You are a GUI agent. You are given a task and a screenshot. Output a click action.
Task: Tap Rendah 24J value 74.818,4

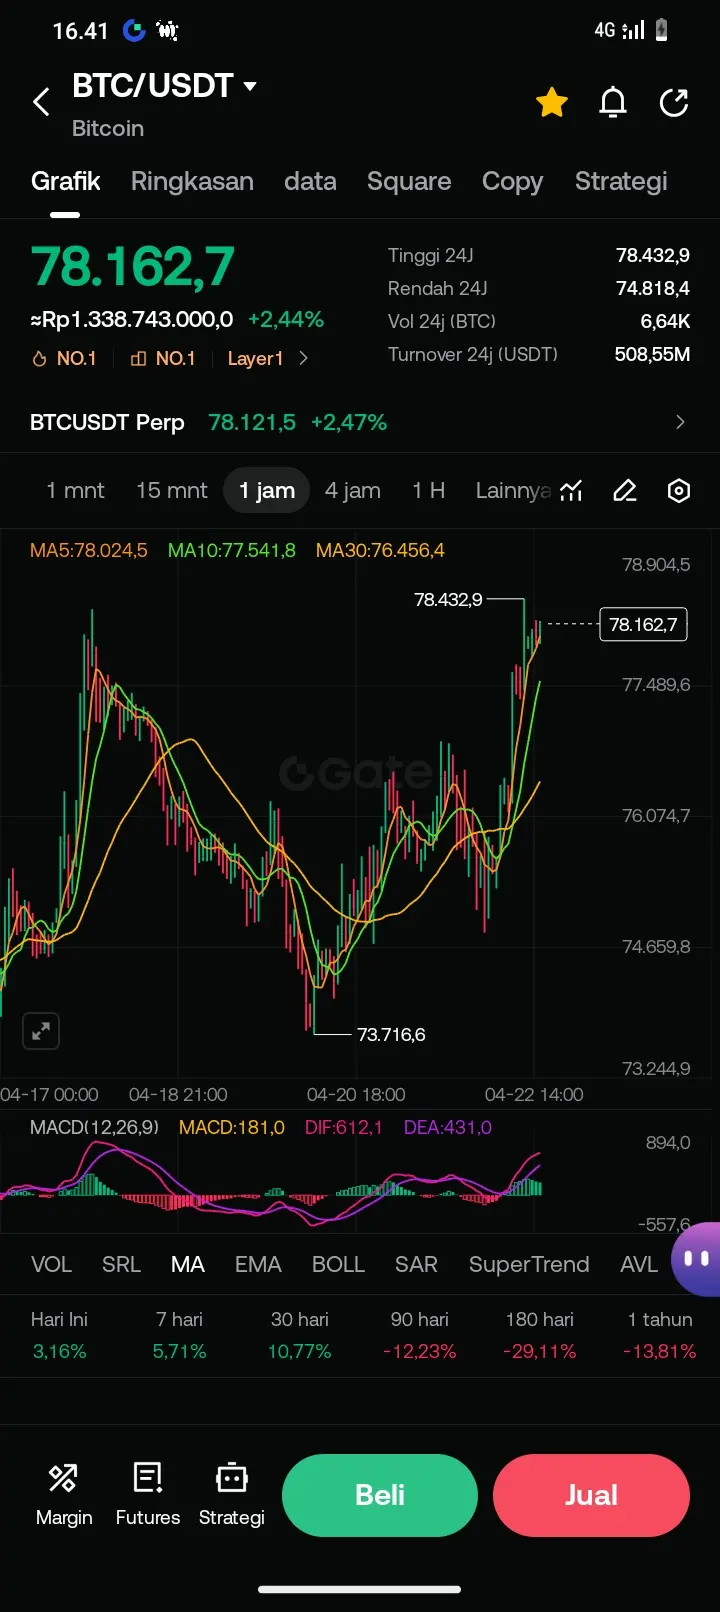(x=653, y=288)
